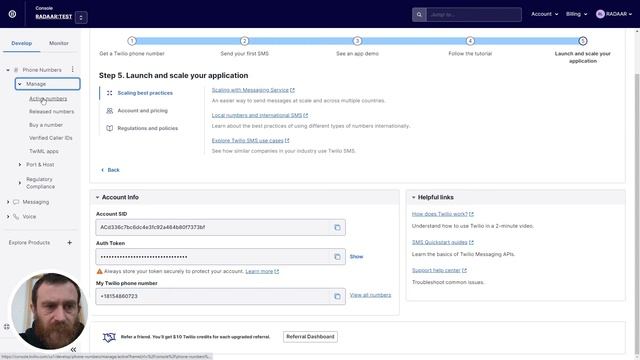Click the Messaging chat bubble icon
The image size is (640, 360).
(x=16, y=202)
